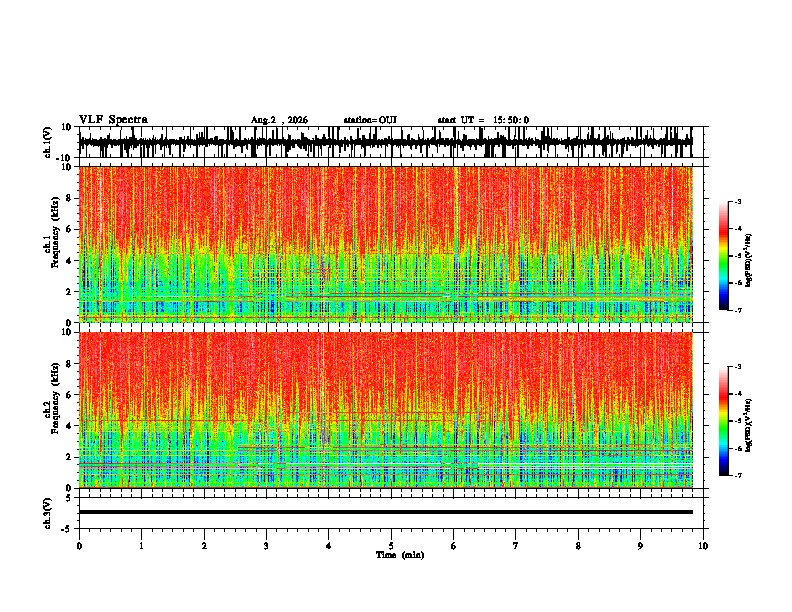
Task: Click the ch.1 spectrogram panel
Action: 386,244
